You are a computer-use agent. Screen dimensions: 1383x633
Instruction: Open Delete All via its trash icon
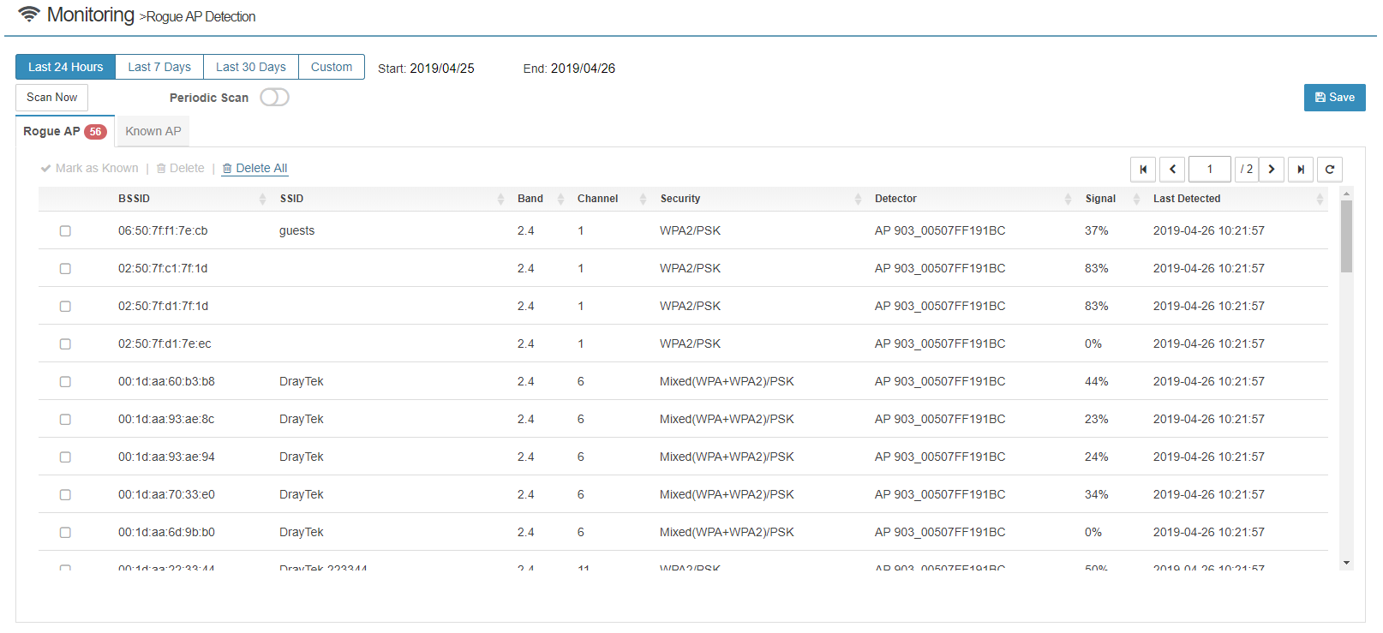pyautogui.click(x=227, y=168)
